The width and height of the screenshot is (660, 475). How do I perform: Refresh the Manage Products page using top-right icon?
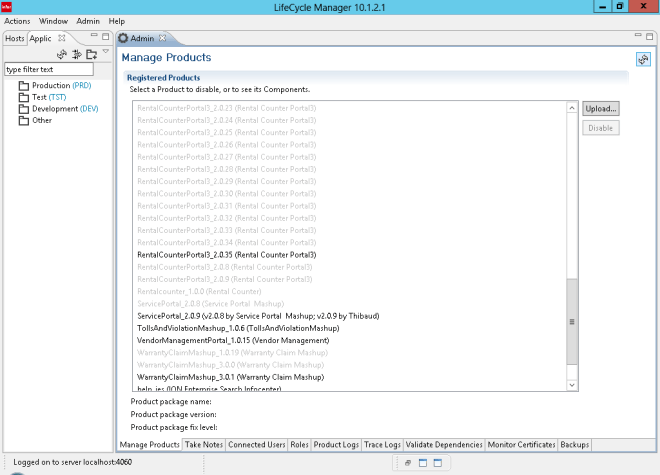[x=643, y=59]
